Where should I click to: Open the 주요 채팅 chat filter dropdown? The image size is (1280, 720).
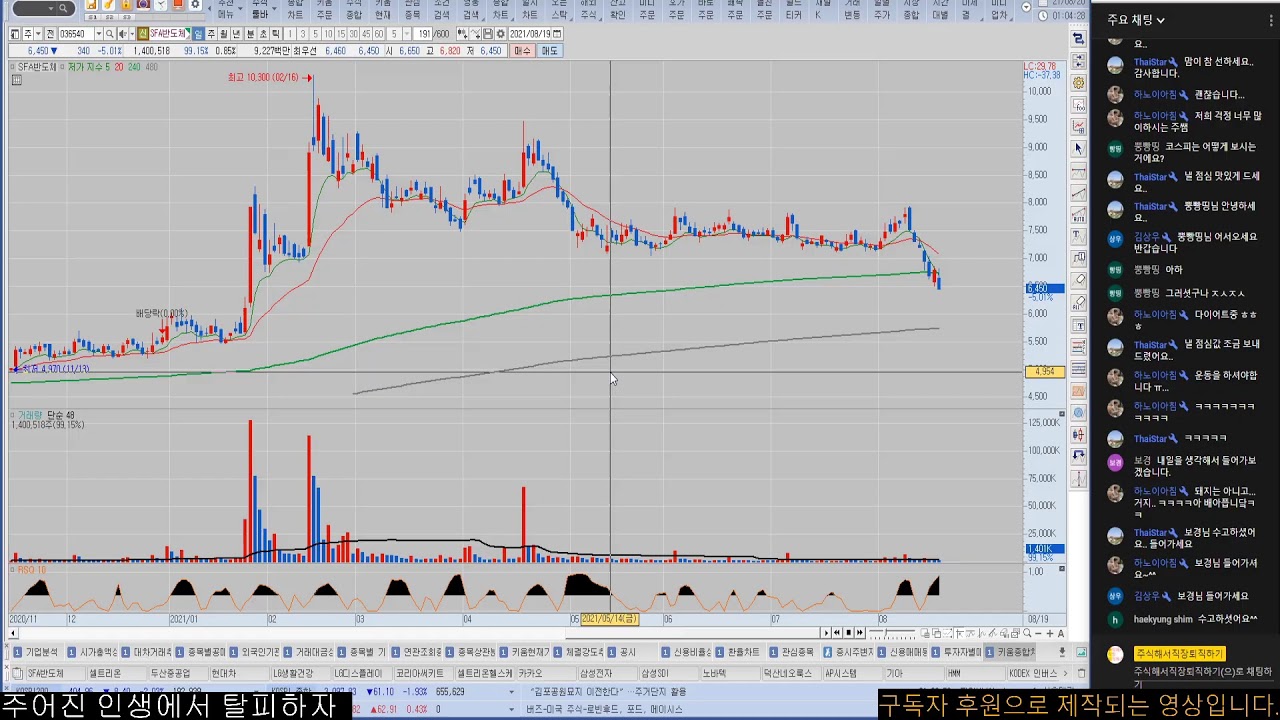(1136, 19)
